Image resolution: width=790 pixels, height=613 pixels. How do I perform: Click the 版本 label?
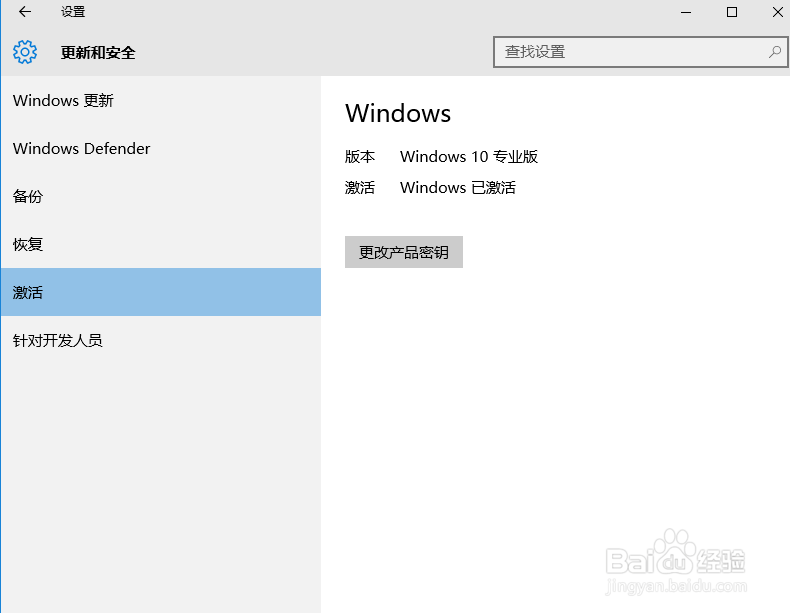(360, 157)
